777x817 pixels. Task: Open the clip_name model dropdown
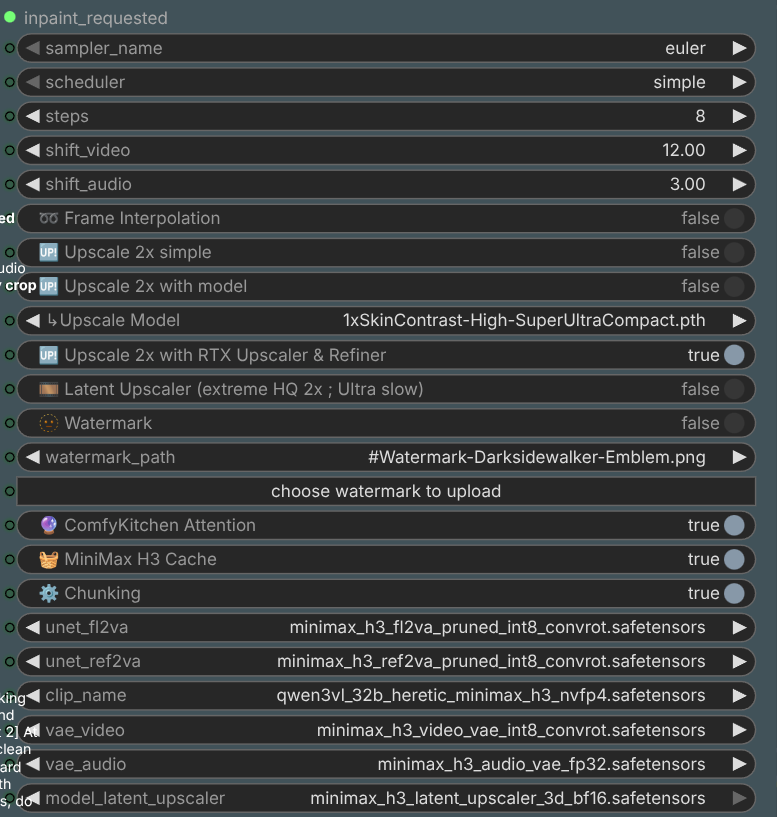click(x=386, y=696)
